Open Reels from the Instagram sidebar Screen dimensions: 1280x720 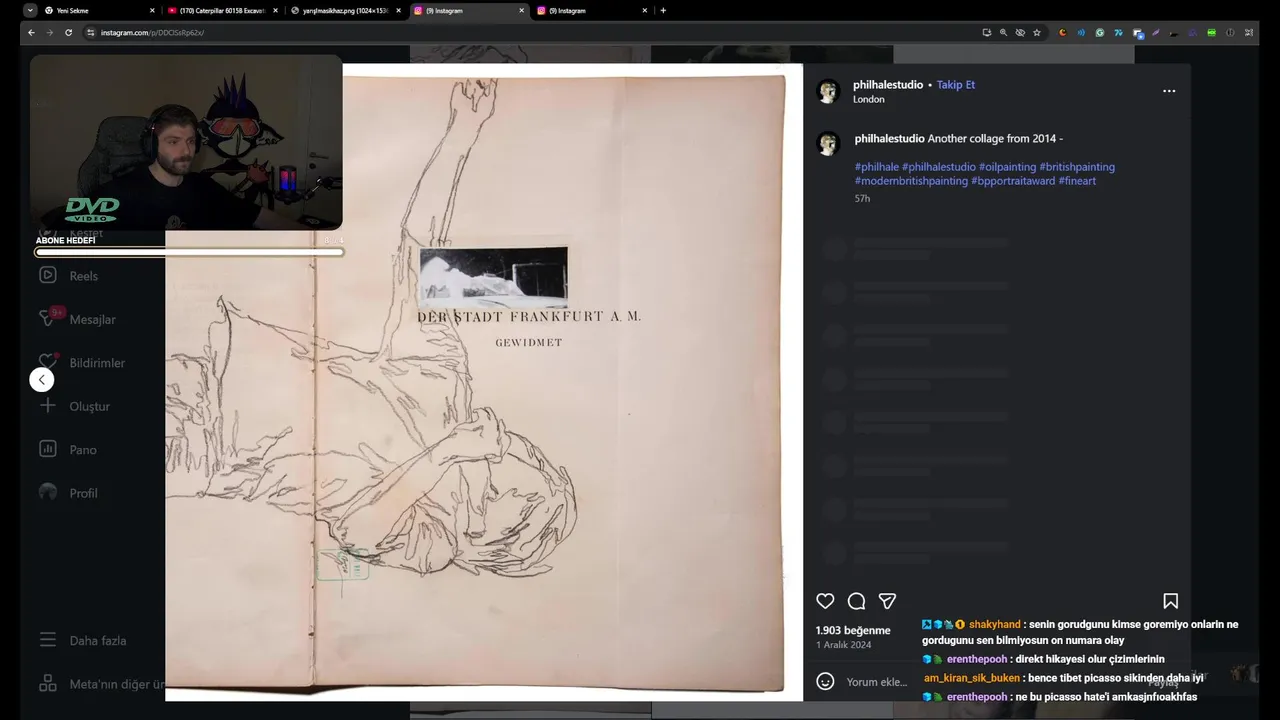pos(69,276)
